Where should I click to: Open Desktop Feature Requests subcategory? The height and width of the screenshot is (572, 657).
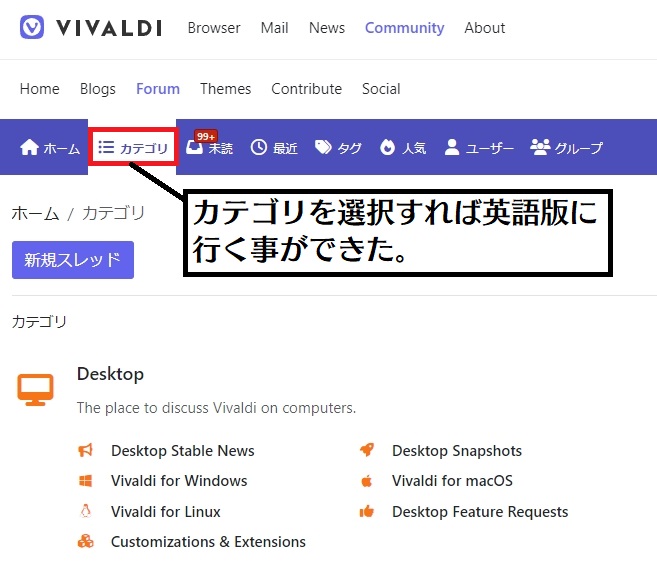coord(480,511)
